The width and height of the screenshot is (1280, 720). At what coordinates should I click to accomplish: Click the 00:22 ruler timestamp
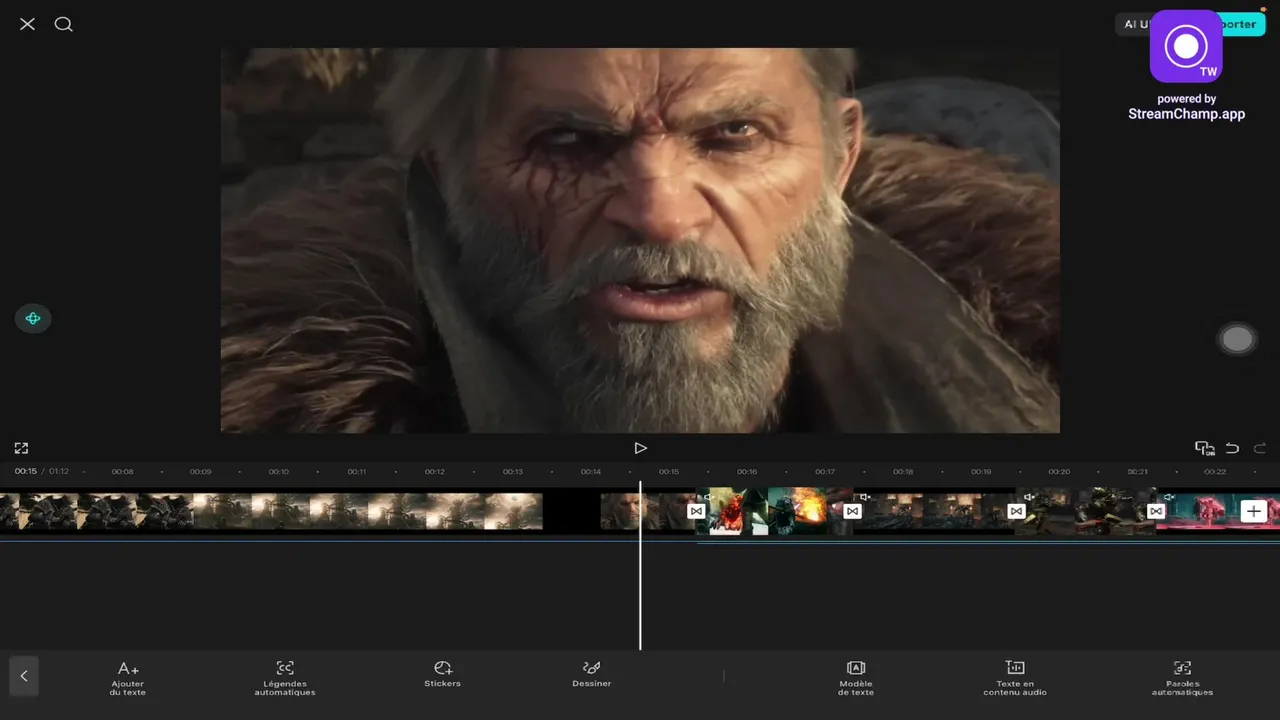[1215, 471]
